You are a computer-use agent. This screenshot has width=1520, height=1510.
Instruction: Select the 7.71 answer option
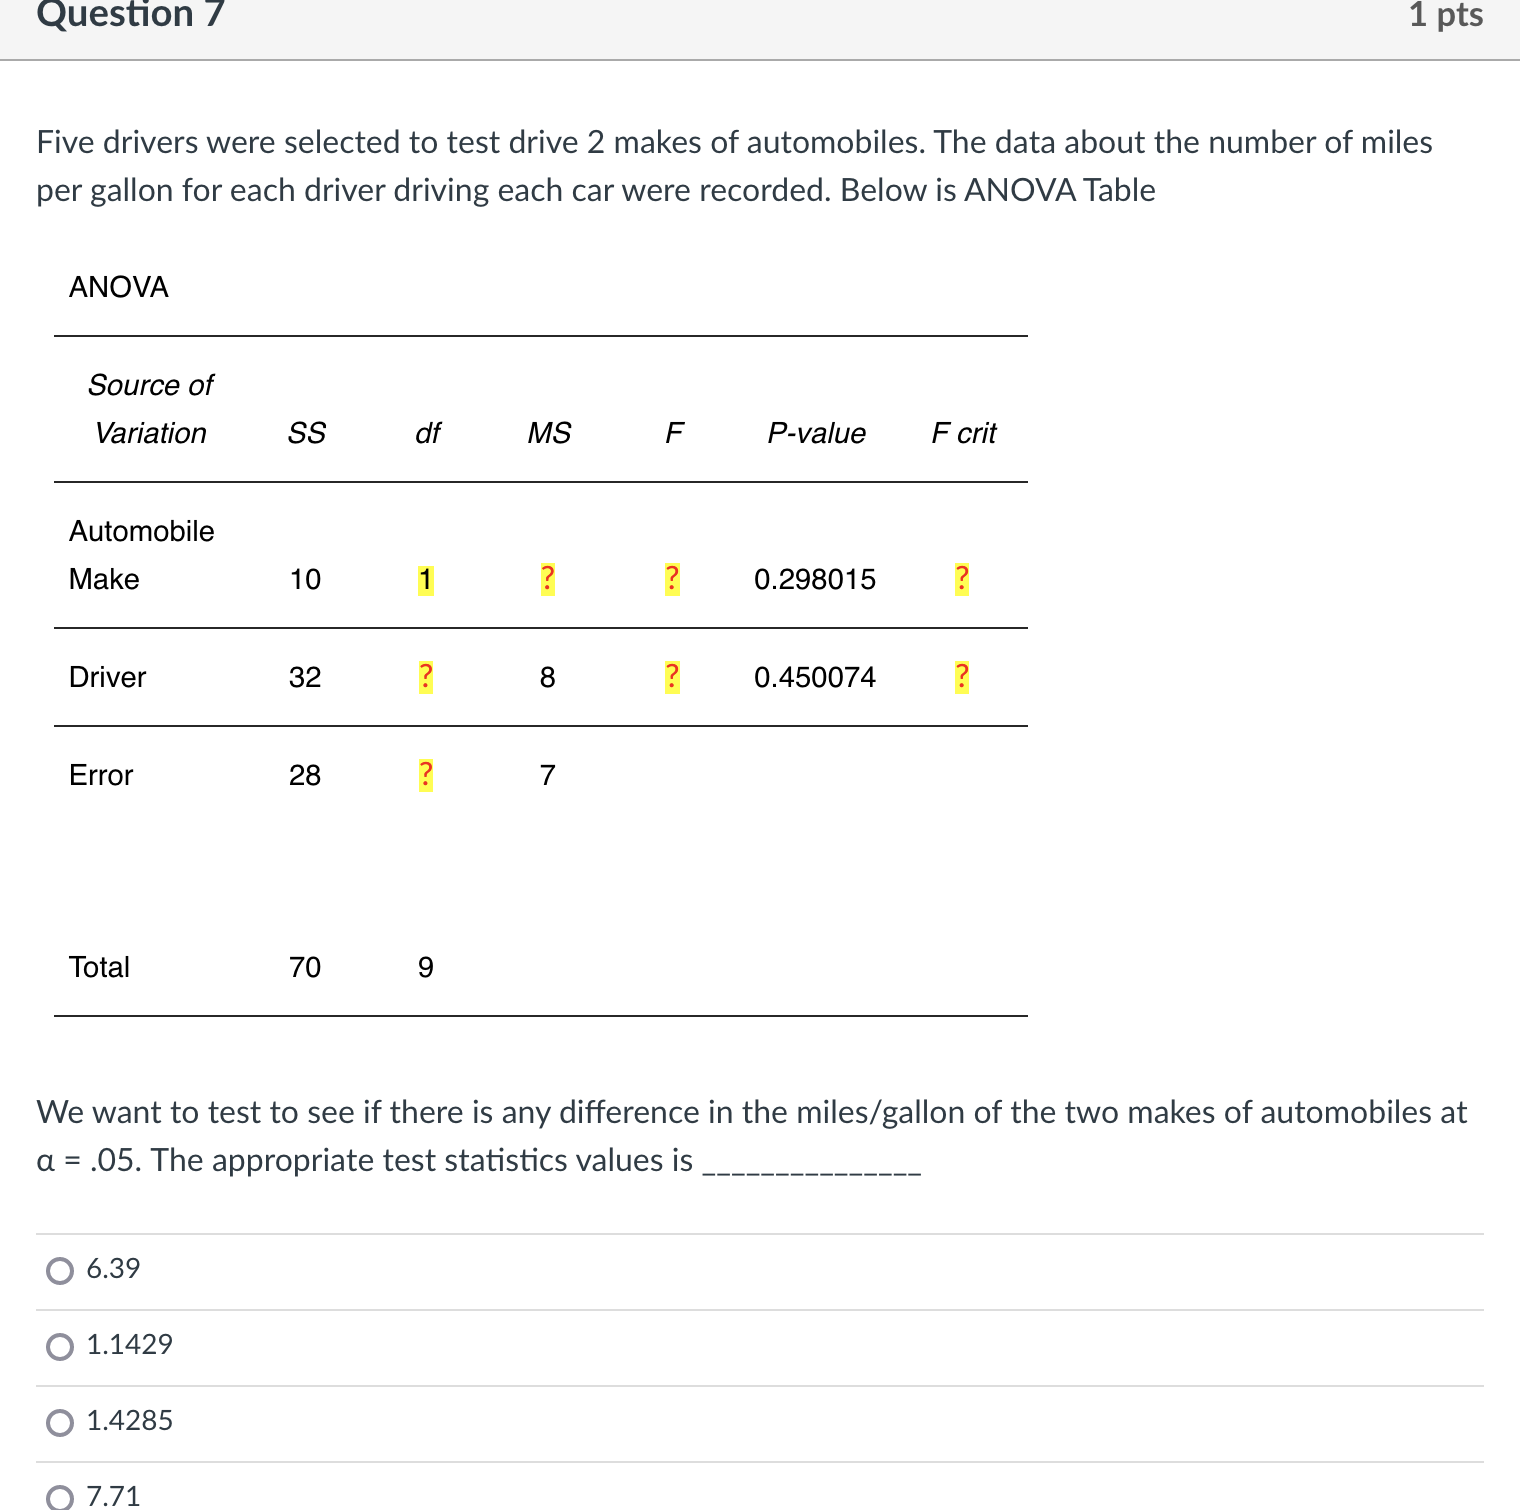pyautogui.click(x=61, y=1496)
